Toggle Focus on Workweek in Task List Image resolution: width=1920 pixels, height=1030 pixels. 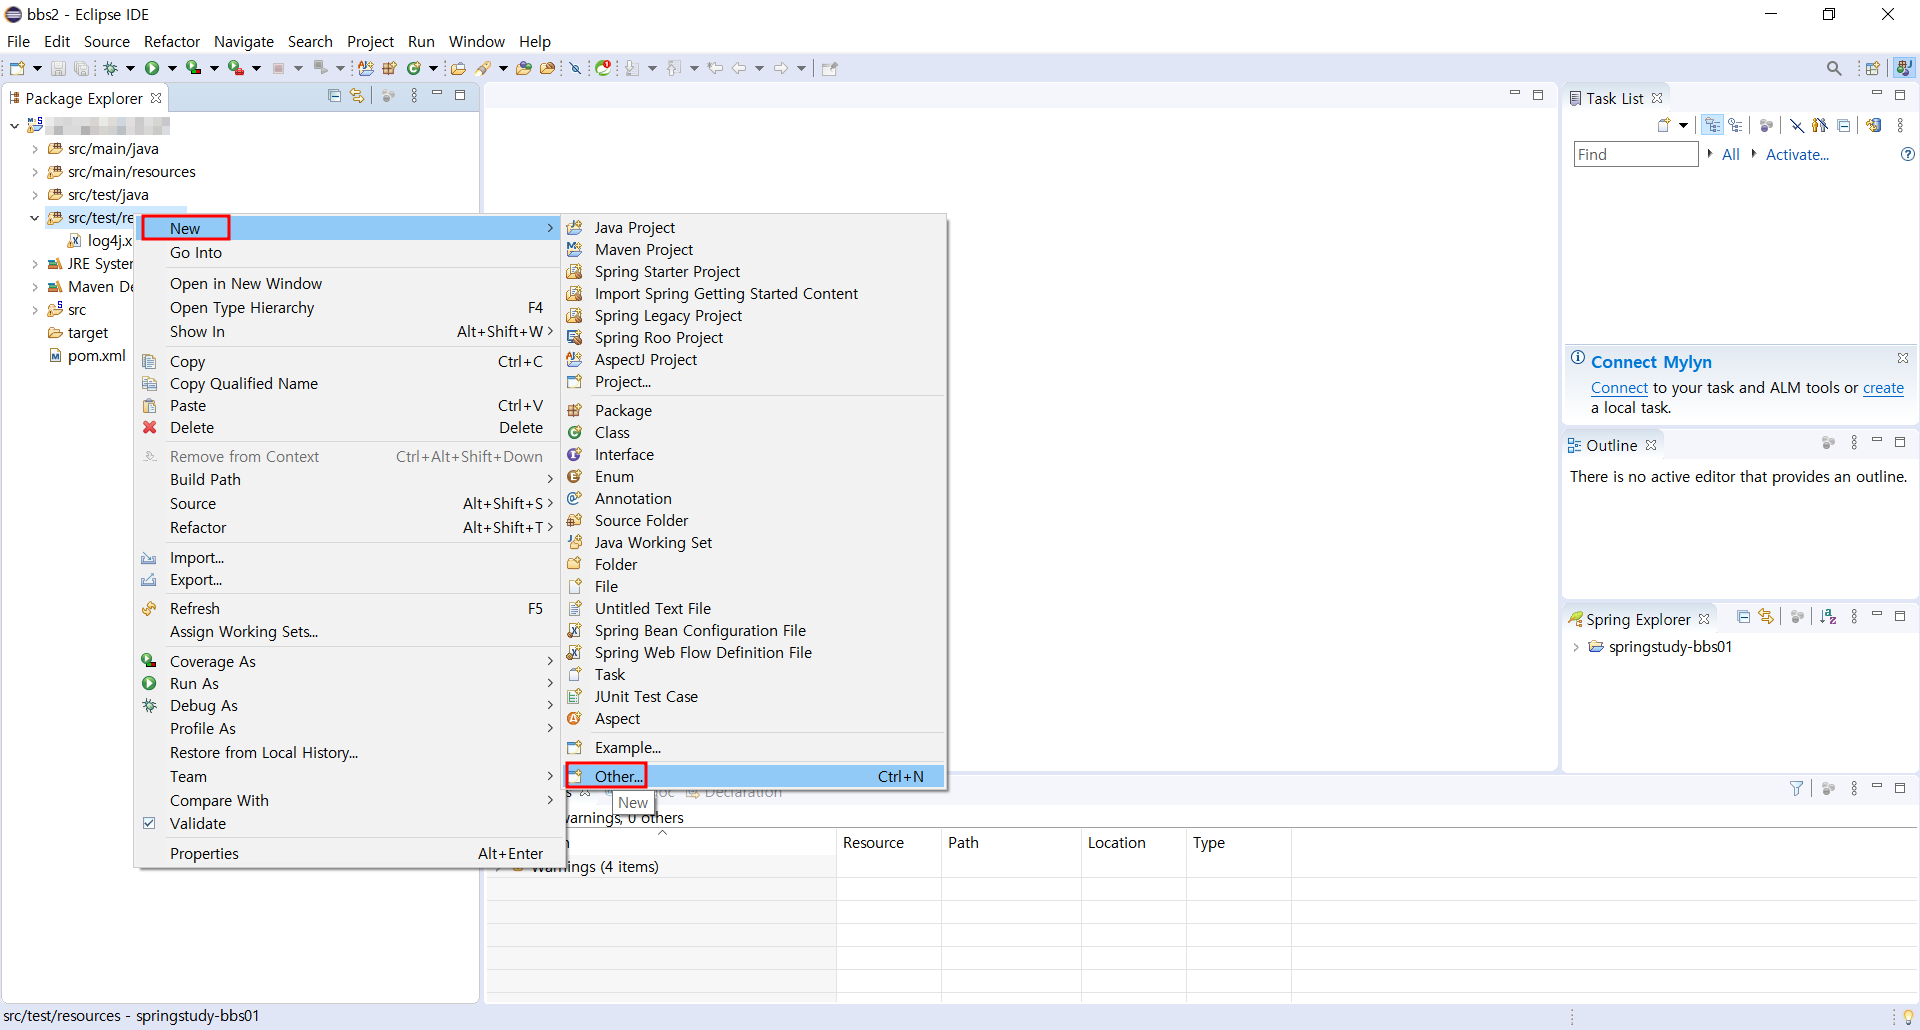click(x=1766, y=125)
